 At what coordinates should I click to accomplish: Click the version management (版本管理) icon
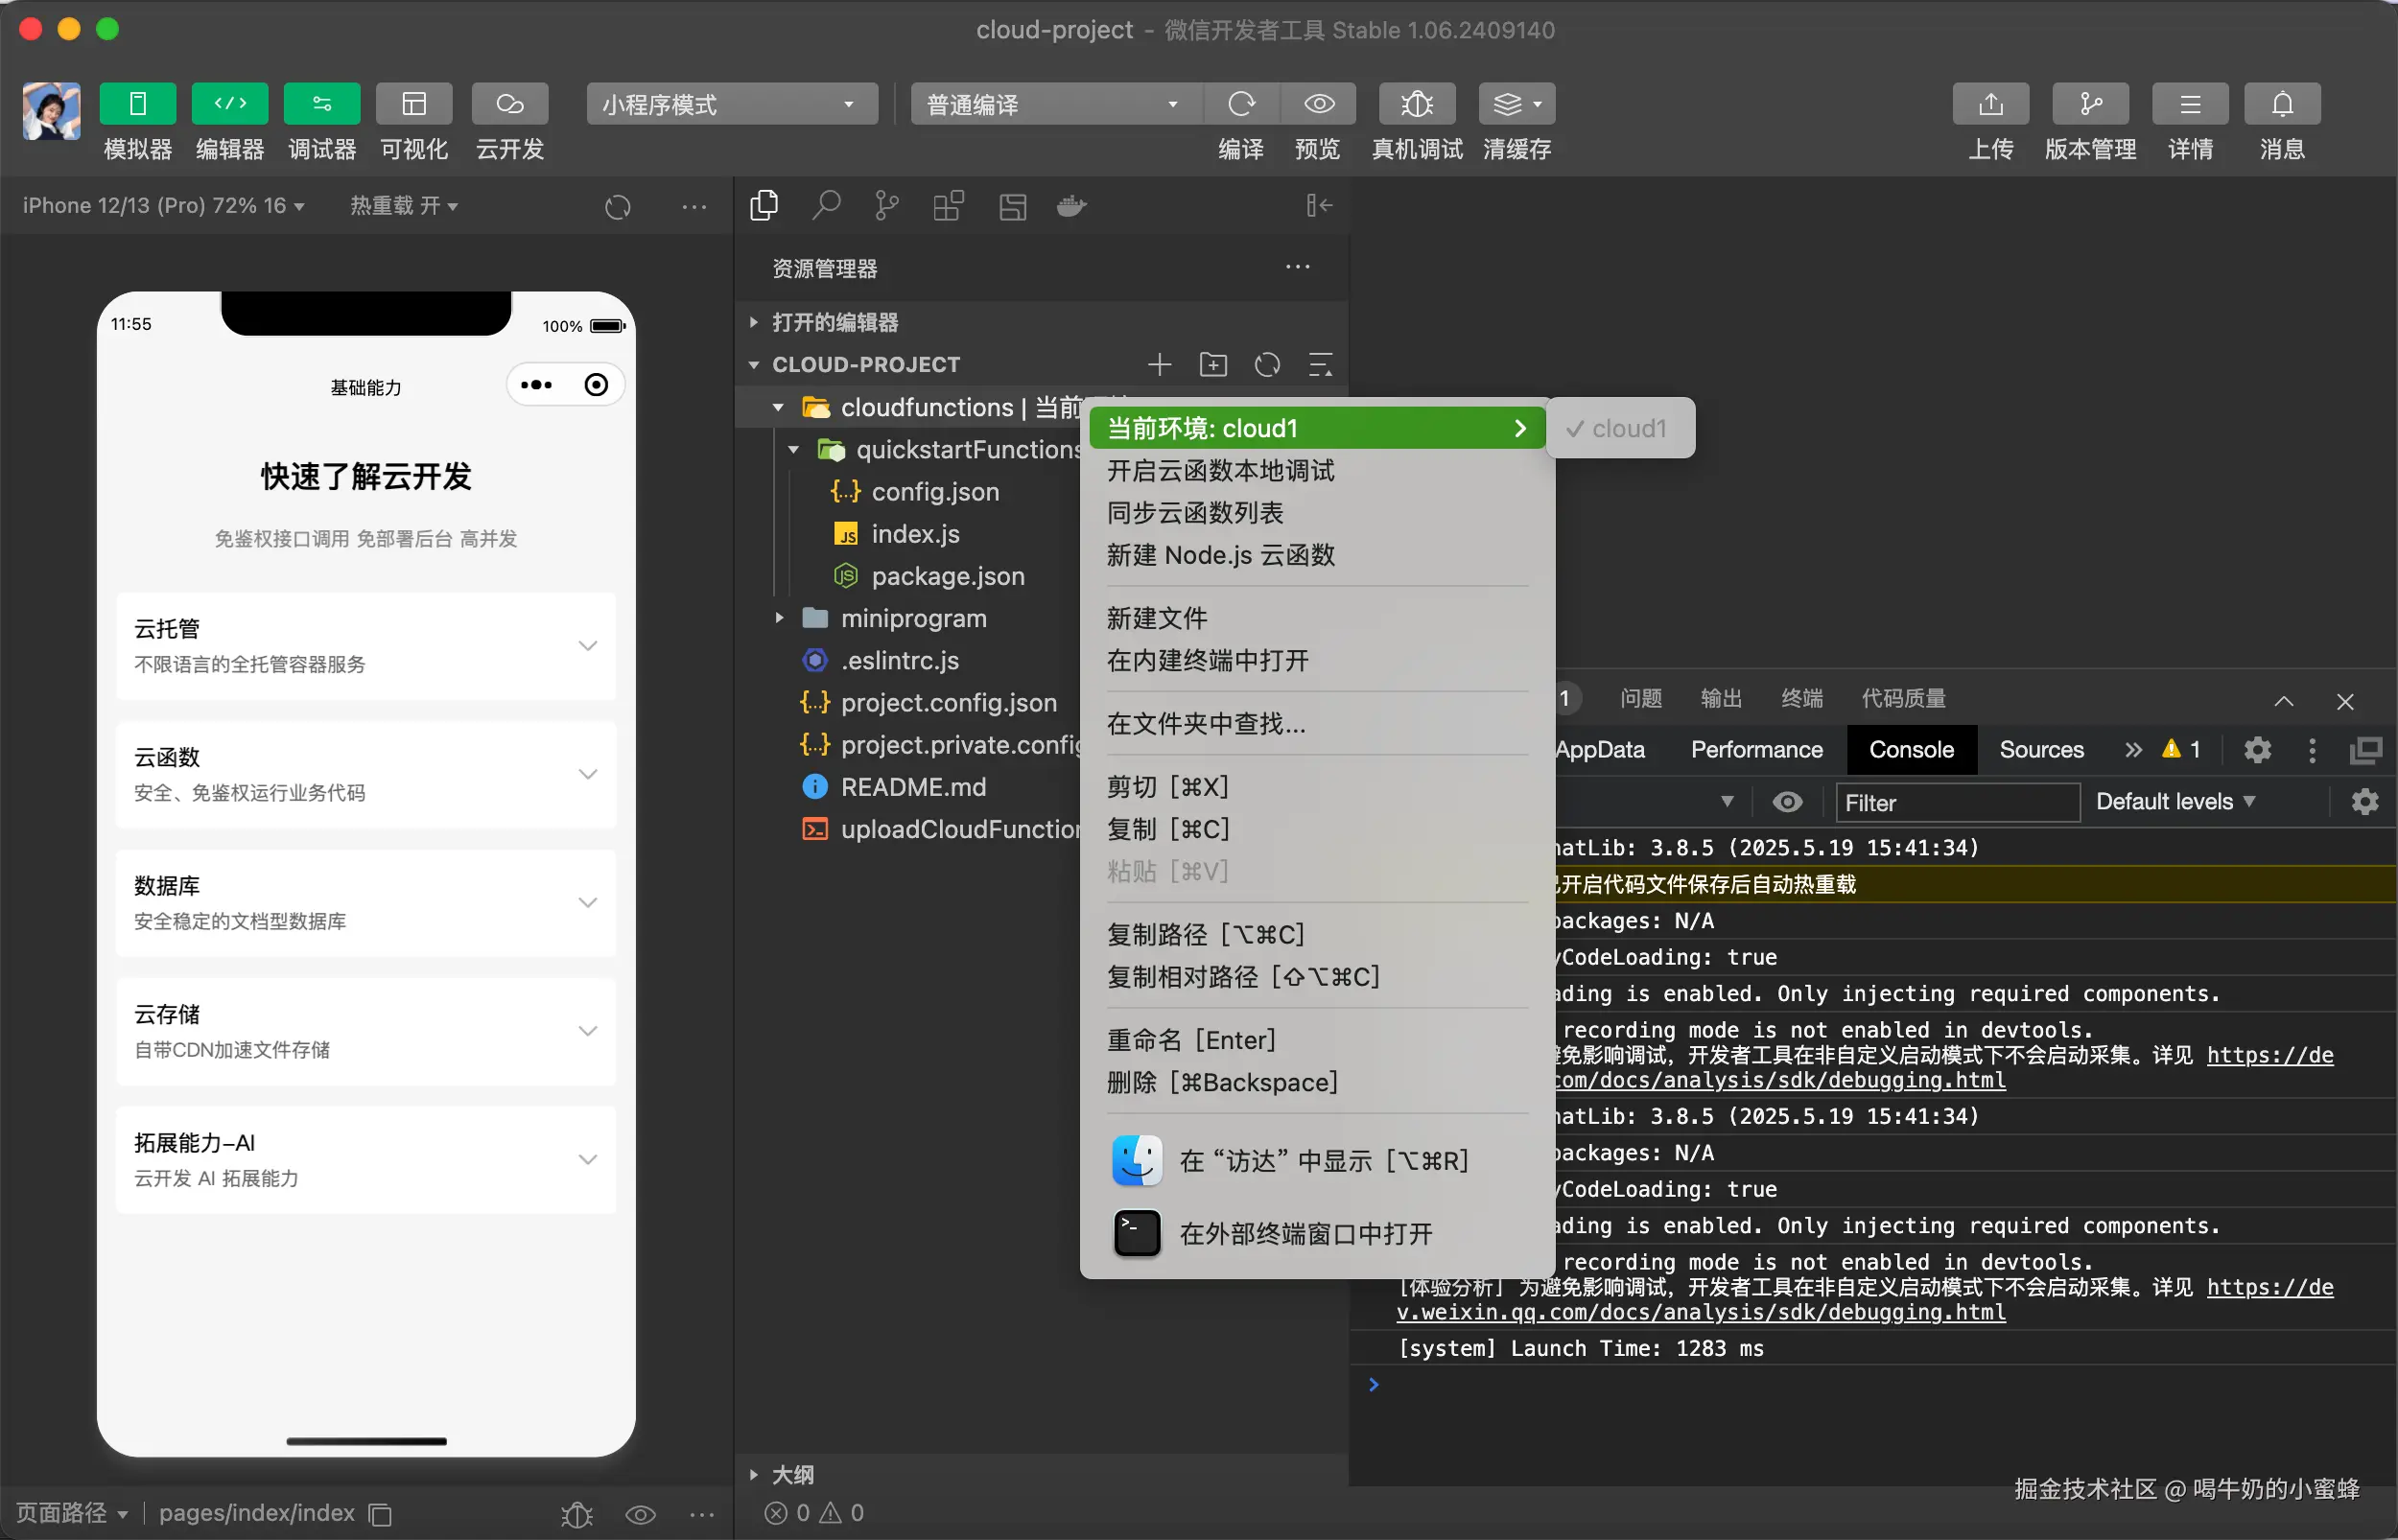coord(2089,104)
